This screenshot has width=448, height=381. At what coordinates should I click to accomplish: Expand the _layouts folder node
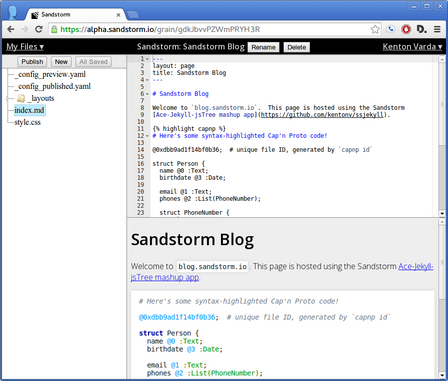click(8, 98)
